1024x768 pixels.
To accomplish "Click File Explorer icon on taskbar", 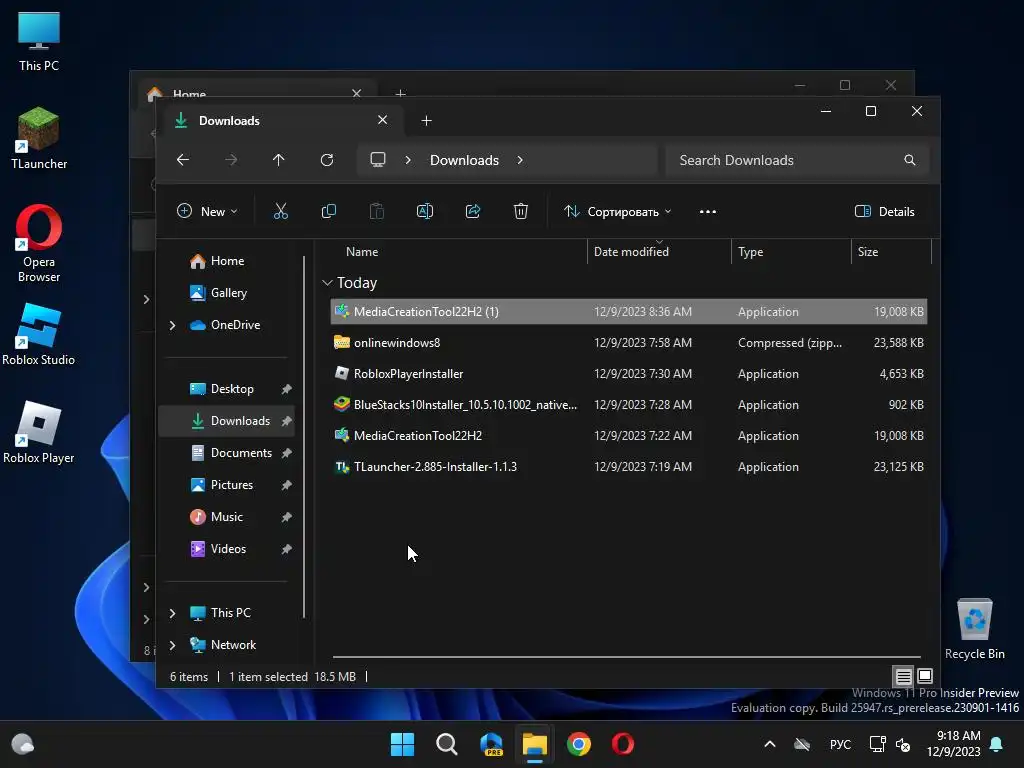I will pos(535,744).
